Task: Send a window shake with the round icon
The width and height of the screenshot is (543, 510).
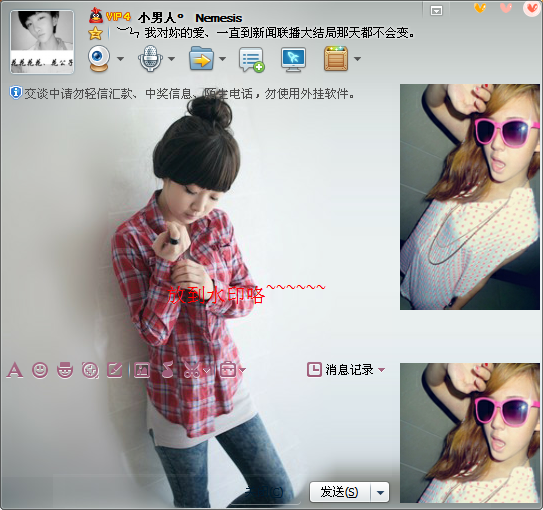Action: click(x=90, y=370)
